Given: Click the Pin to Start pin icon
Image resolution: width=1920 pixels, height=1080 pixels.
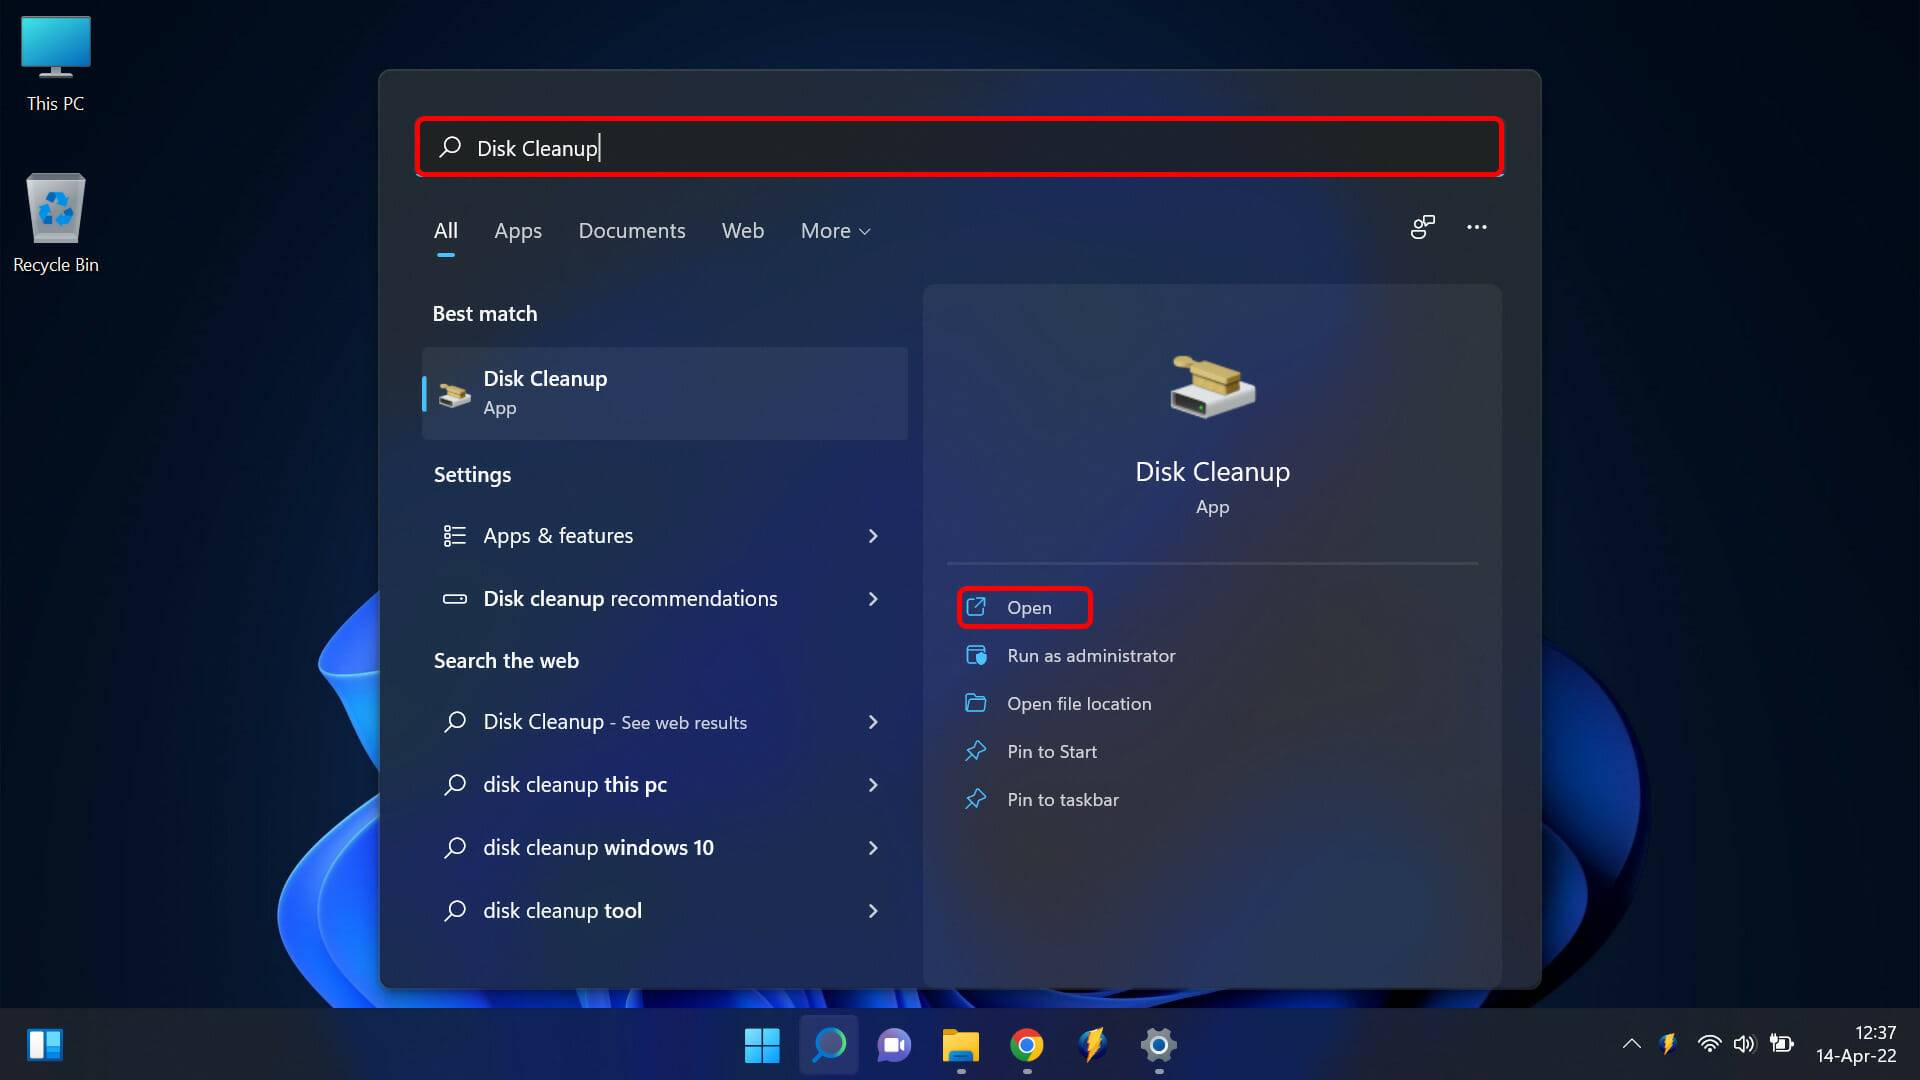Looking at the screenshot, I should point(976,751).
